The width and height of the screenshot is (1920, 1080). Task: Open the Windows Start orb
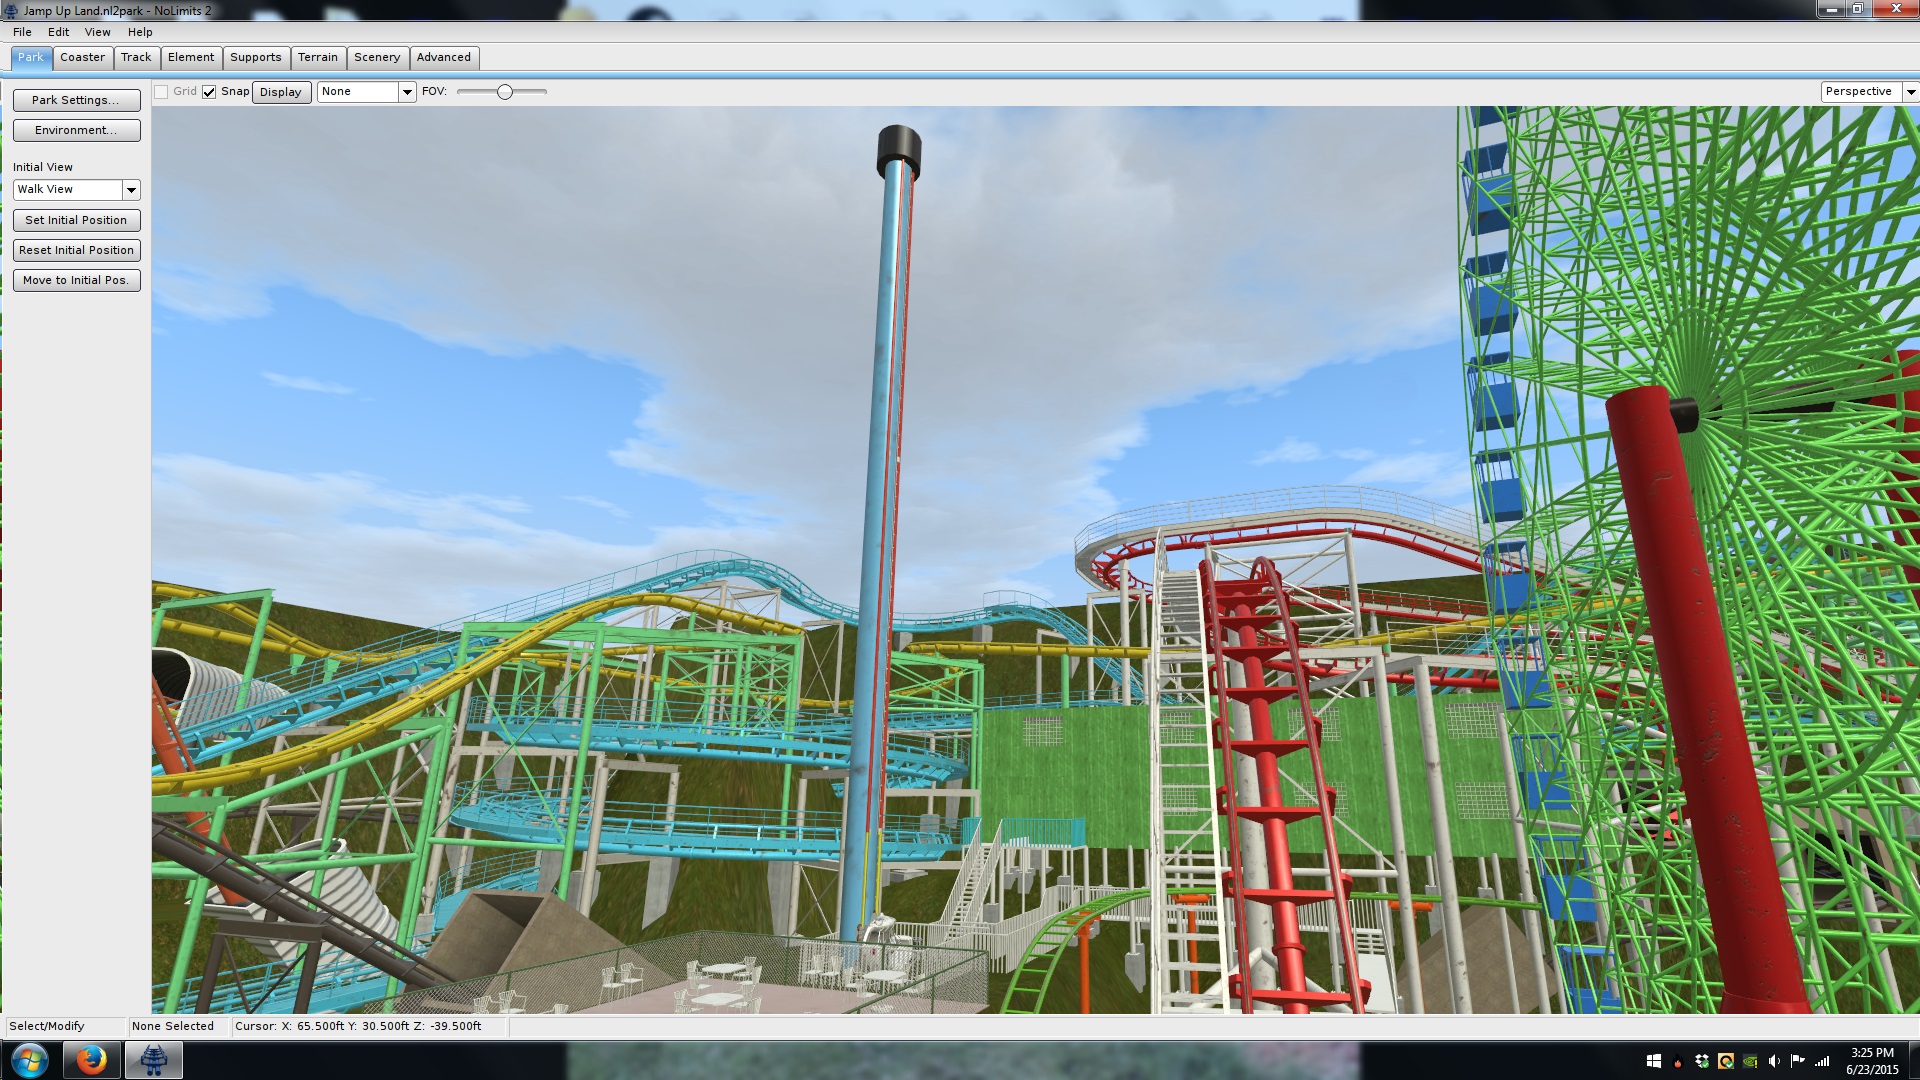29,1060
